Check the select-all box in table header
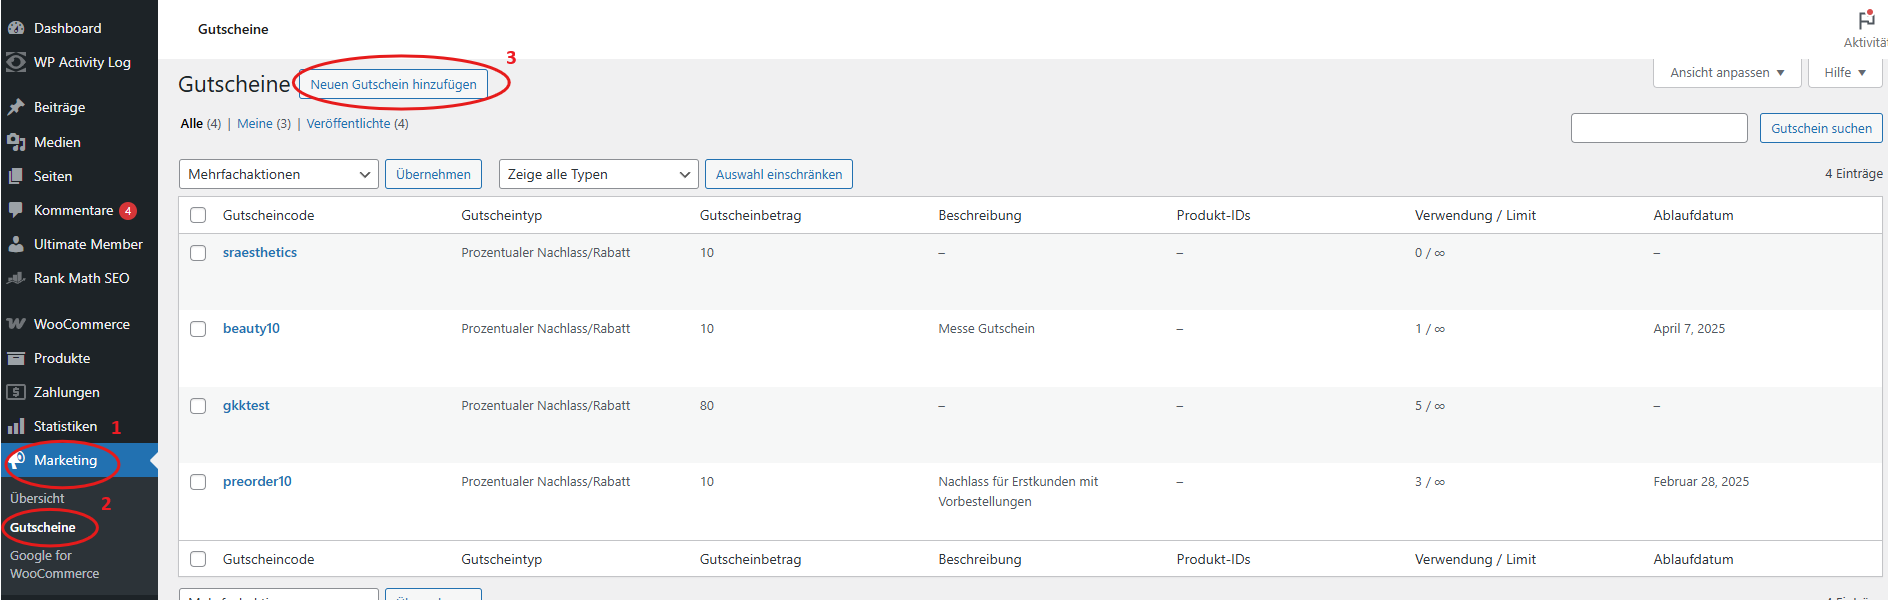 [198, 215]
